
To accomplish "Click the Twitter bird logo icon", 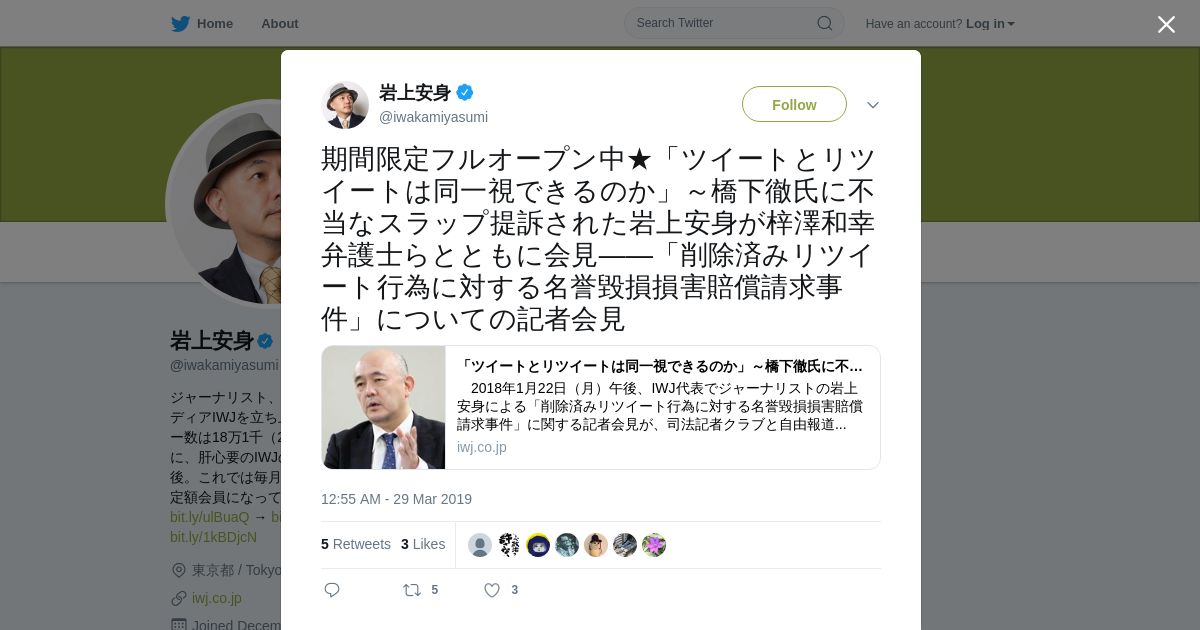I will pyautogui.click(x=180, y=23).
